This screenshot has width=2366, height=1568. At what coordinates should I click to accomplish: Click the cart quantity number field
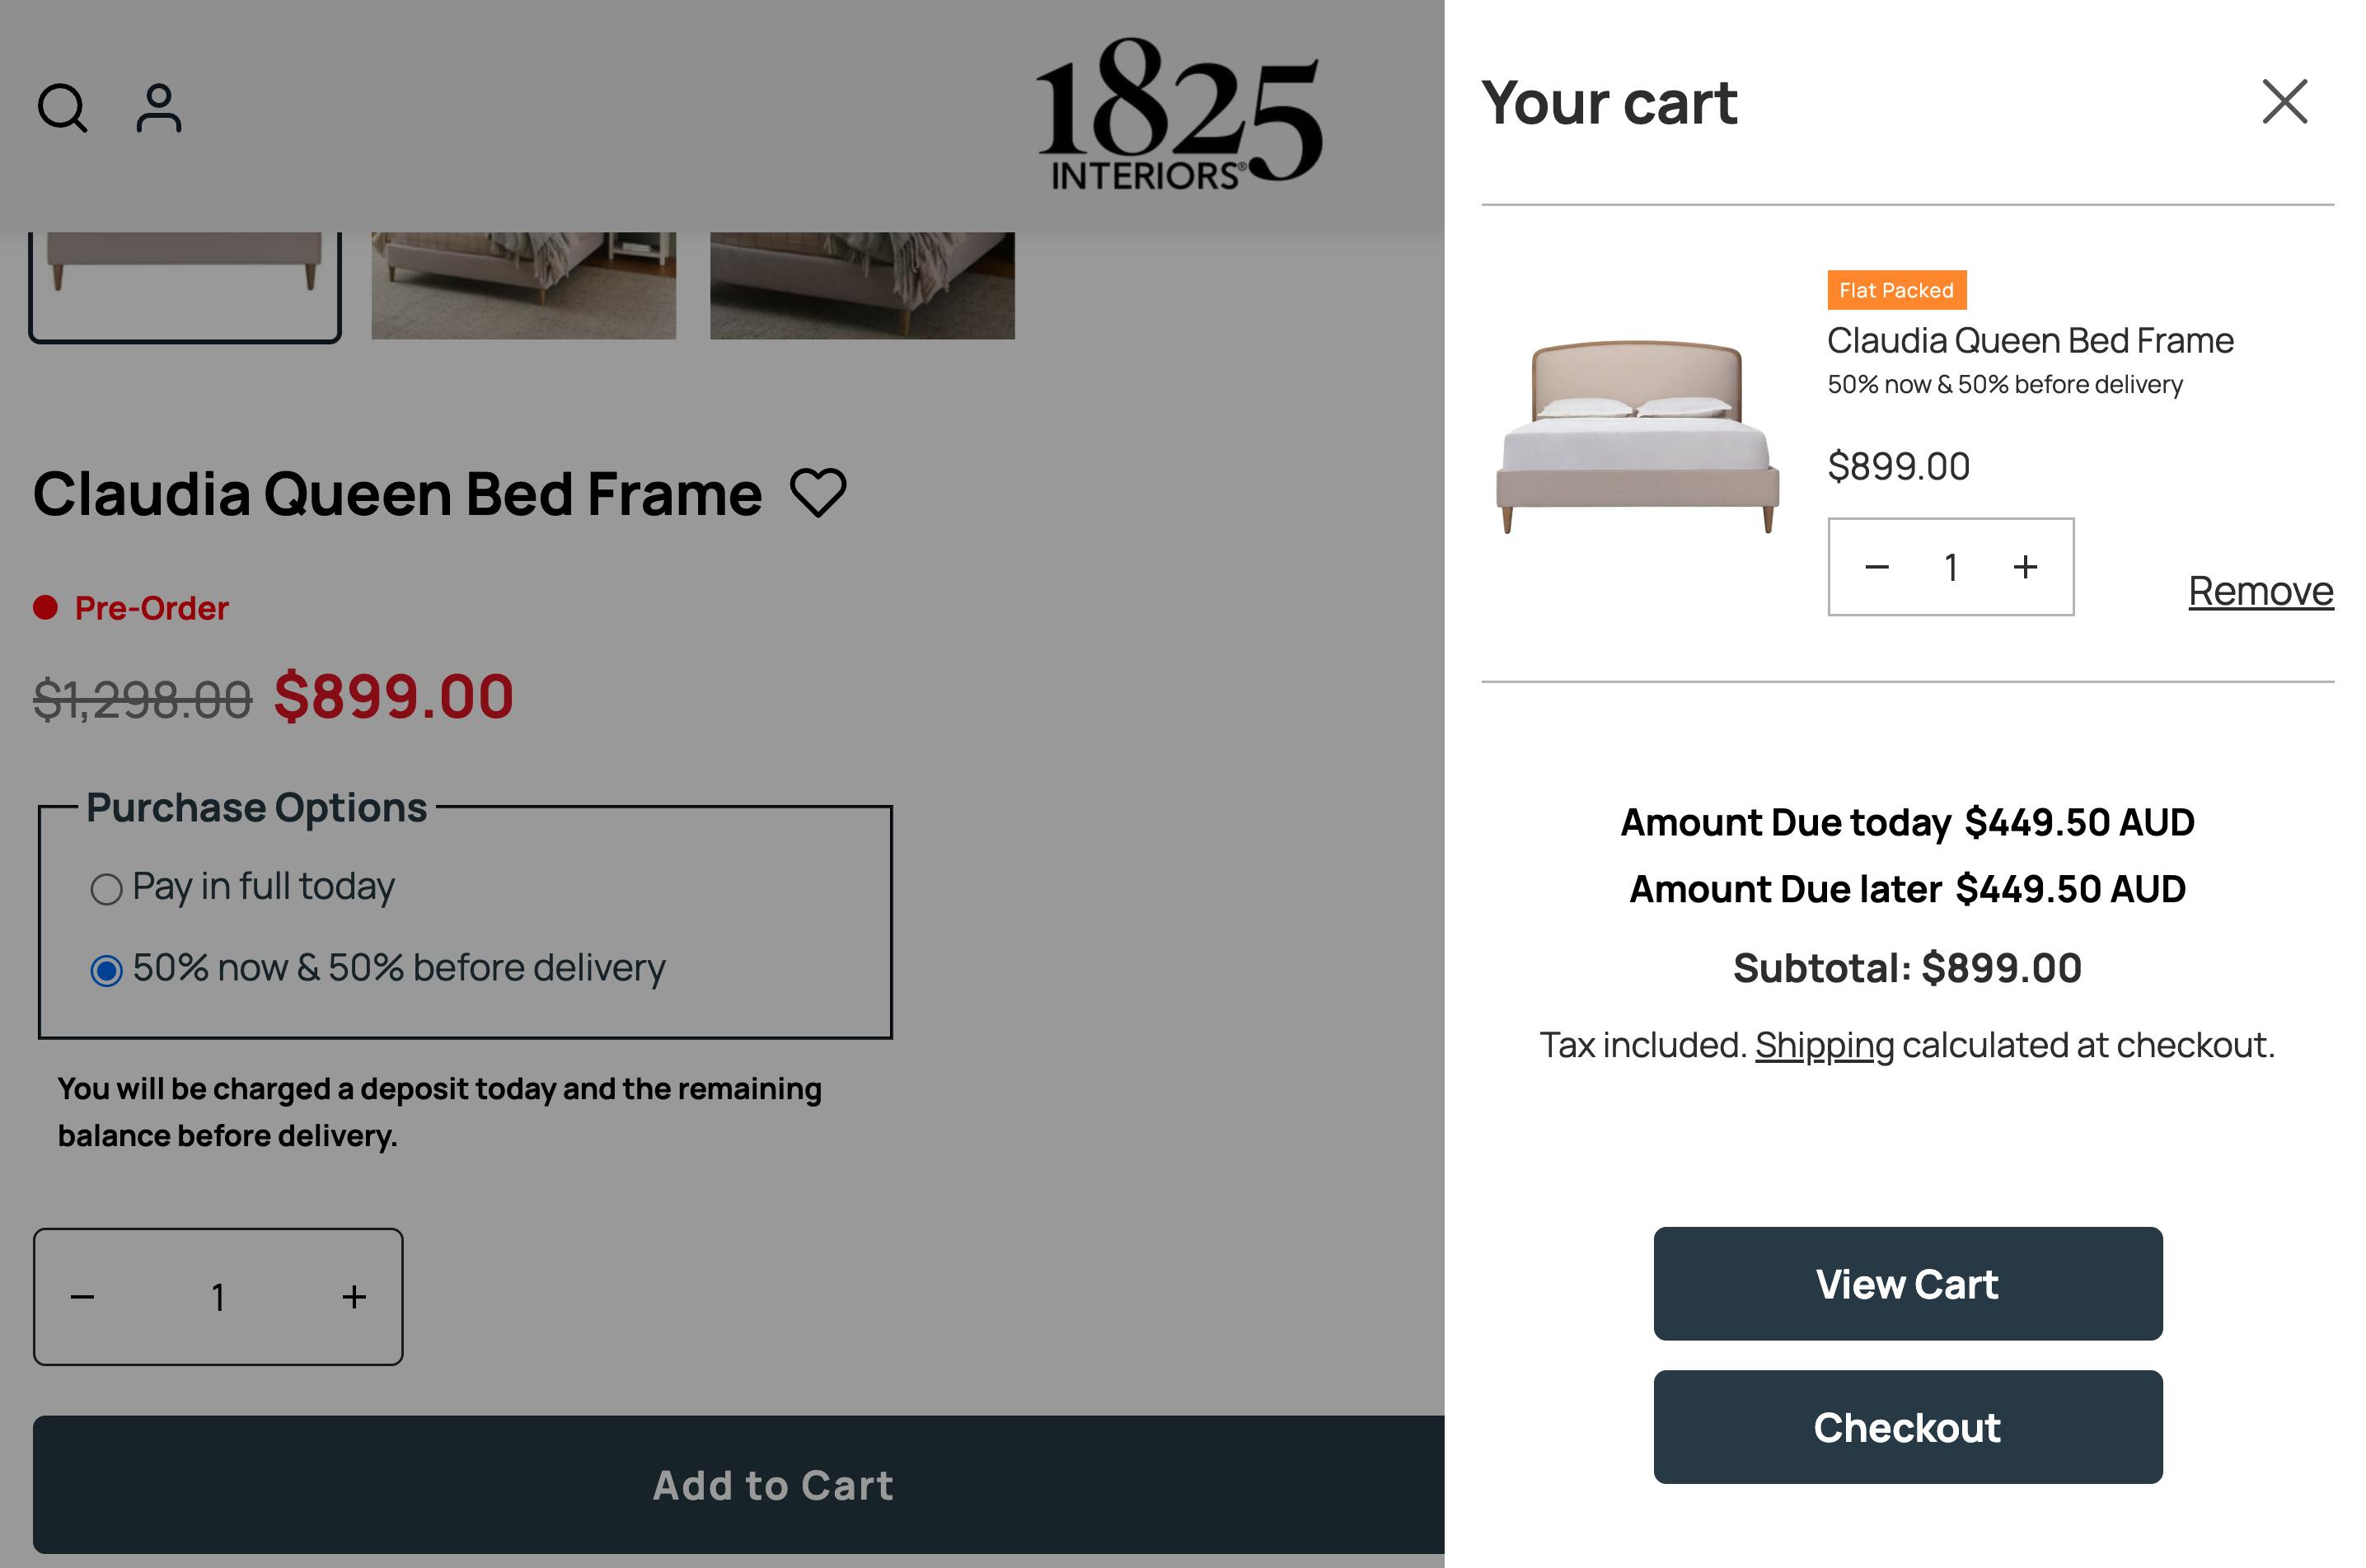1950,567
